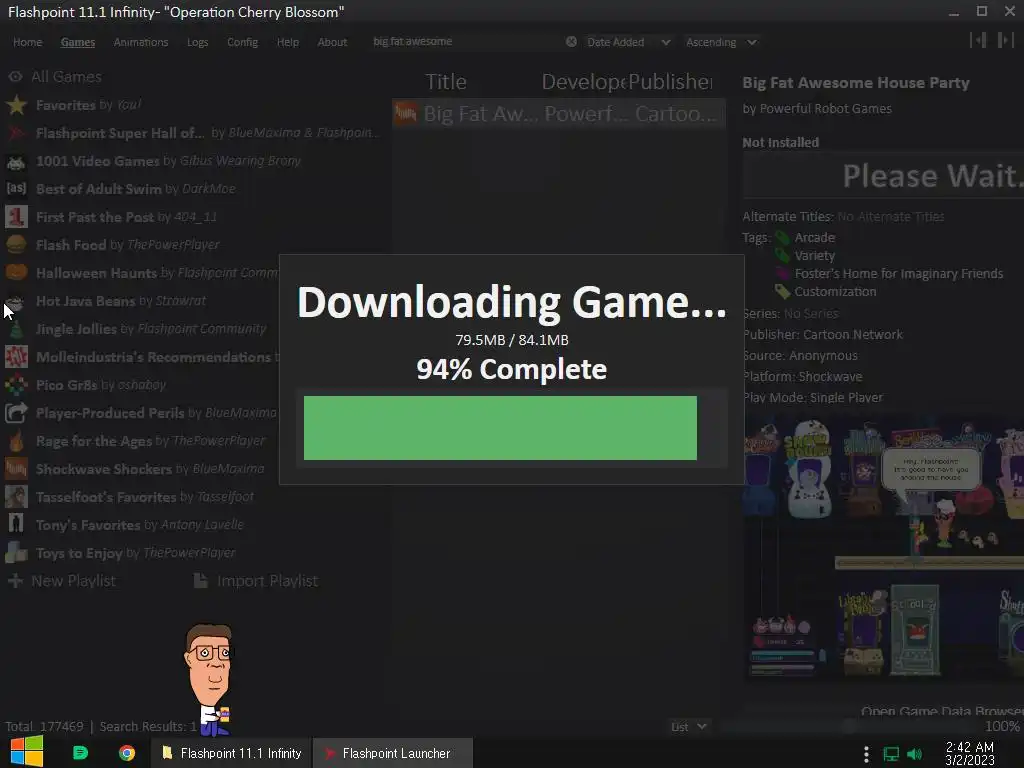
Task: Switch to Flashpoint Launcher taskbar item
Action: coord(392,753)
